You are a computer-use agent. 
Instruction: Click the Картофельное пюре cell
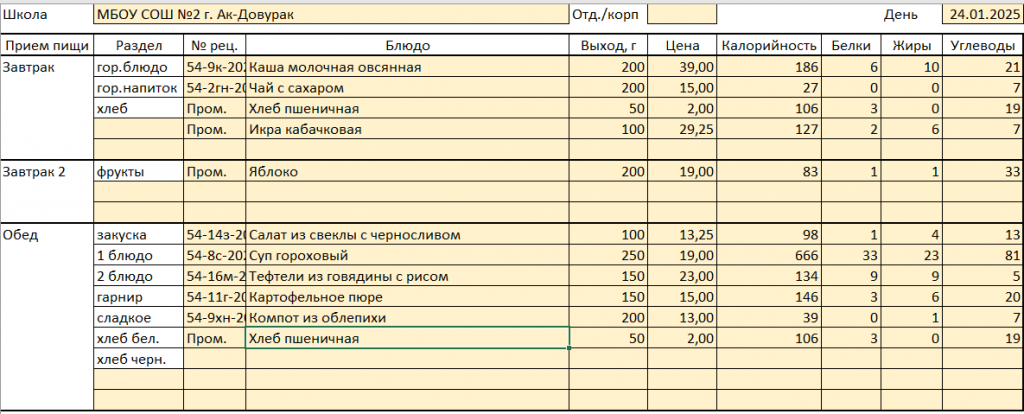tap(407, 298)
